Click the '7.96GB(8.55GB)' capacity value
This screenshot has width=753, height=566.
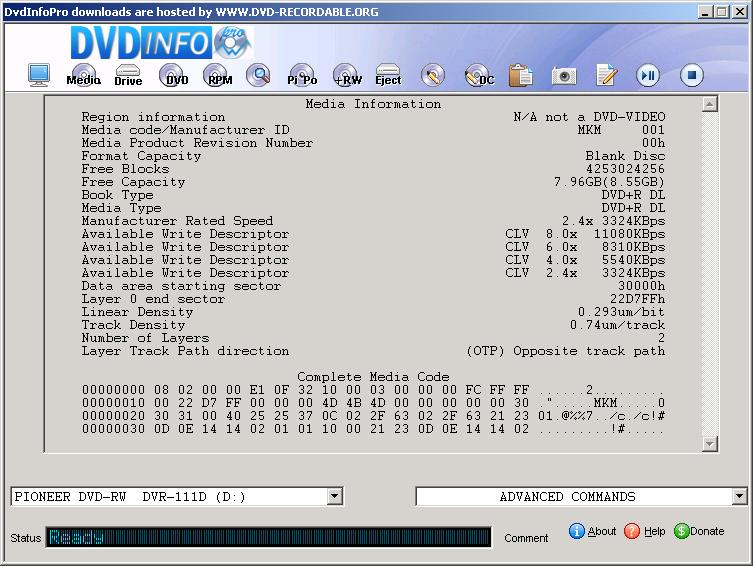[609, 182]
